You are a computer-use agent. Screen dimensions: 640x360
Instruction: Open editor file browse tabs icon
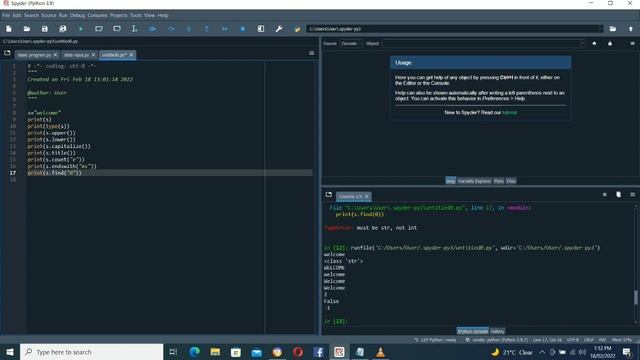tap(7, 53)
